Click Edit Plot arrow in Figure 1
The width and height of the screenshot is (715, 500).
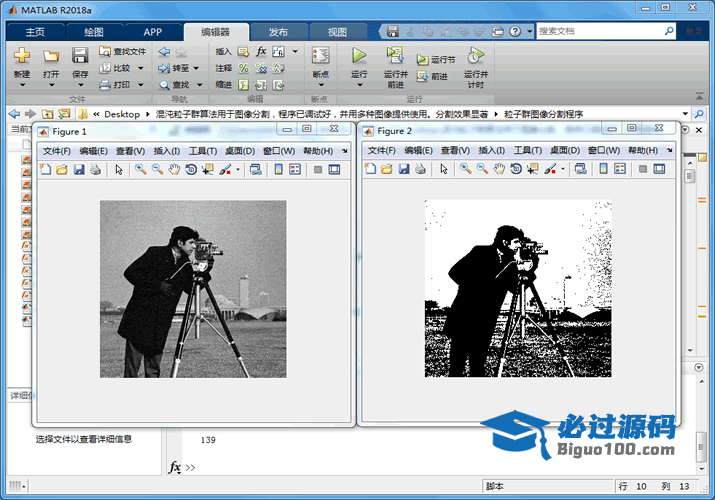pos(119,170)
